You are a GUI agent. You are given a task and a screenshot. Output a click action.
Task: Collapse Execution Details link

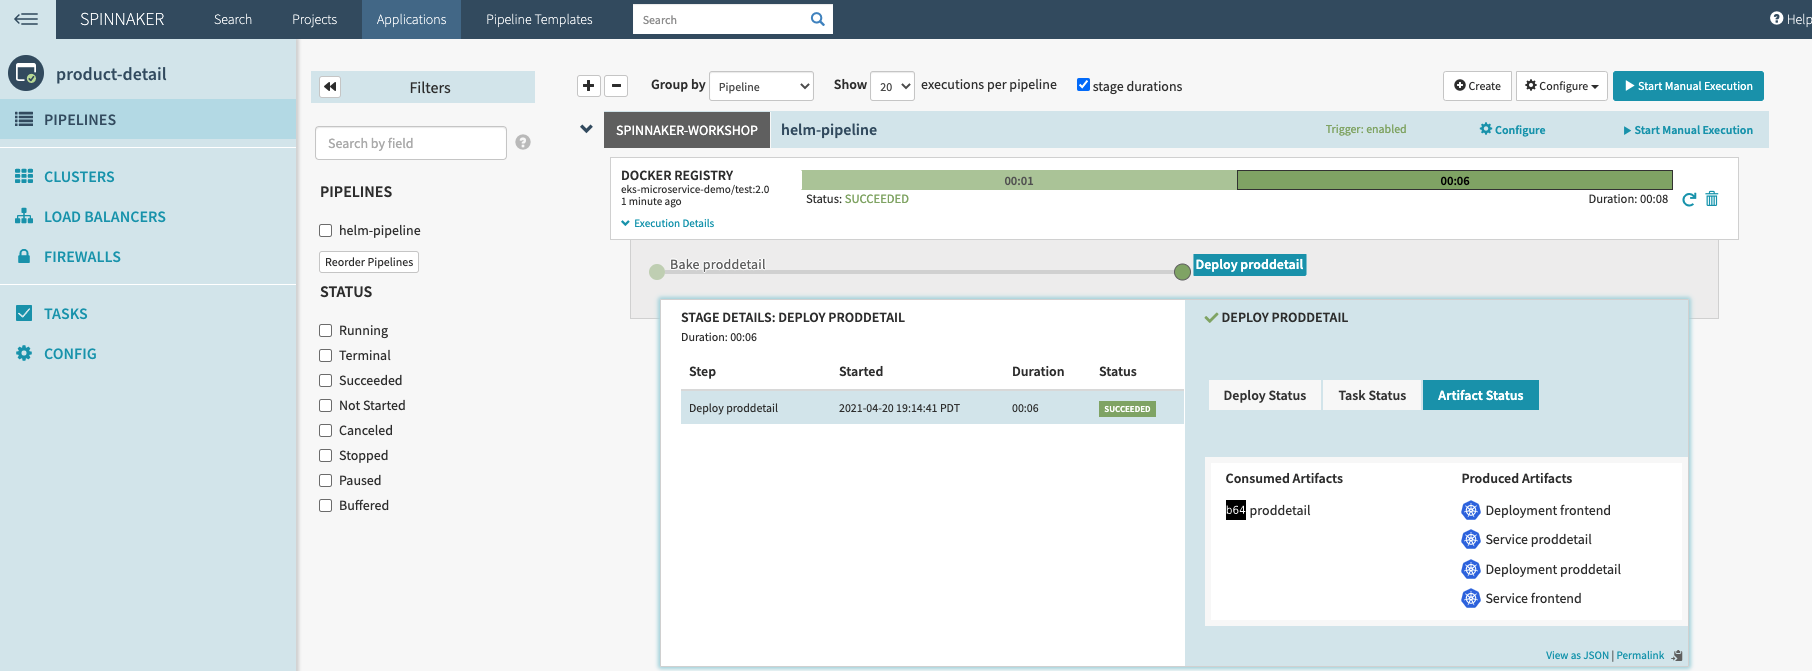point(668,223)
